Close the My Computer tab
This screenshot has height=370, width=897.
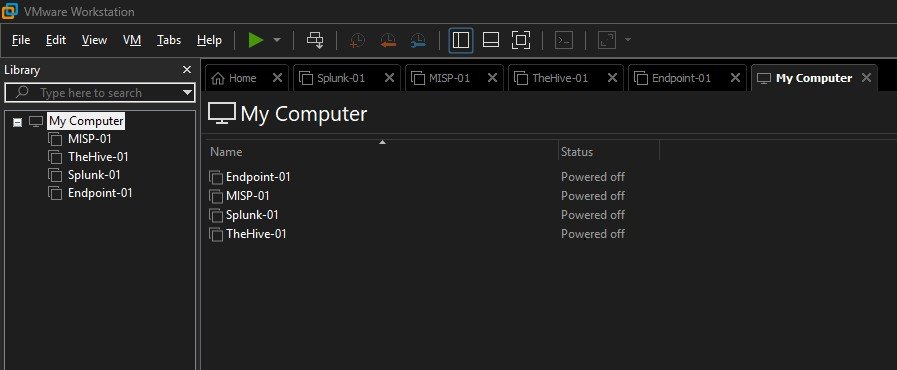867,78
